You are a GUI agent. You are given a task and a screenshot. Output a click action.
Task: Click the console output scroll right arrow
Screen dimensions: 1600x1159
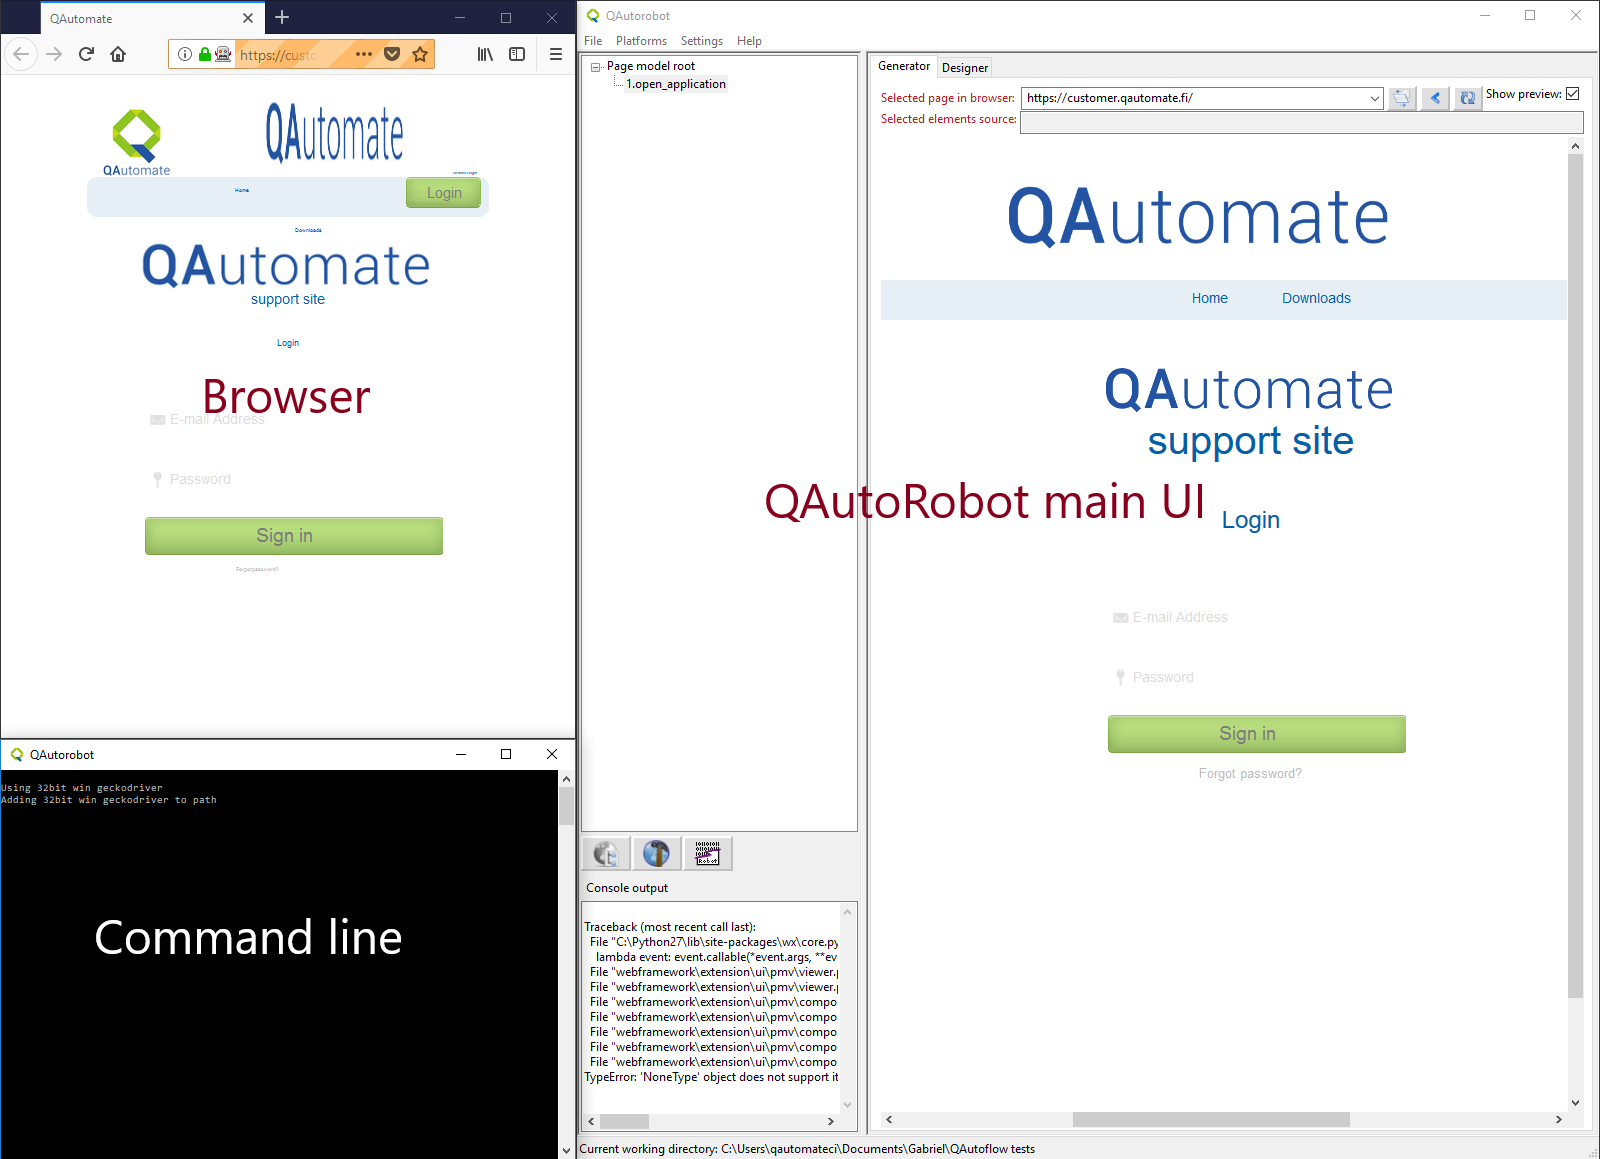pos(830,1121)
